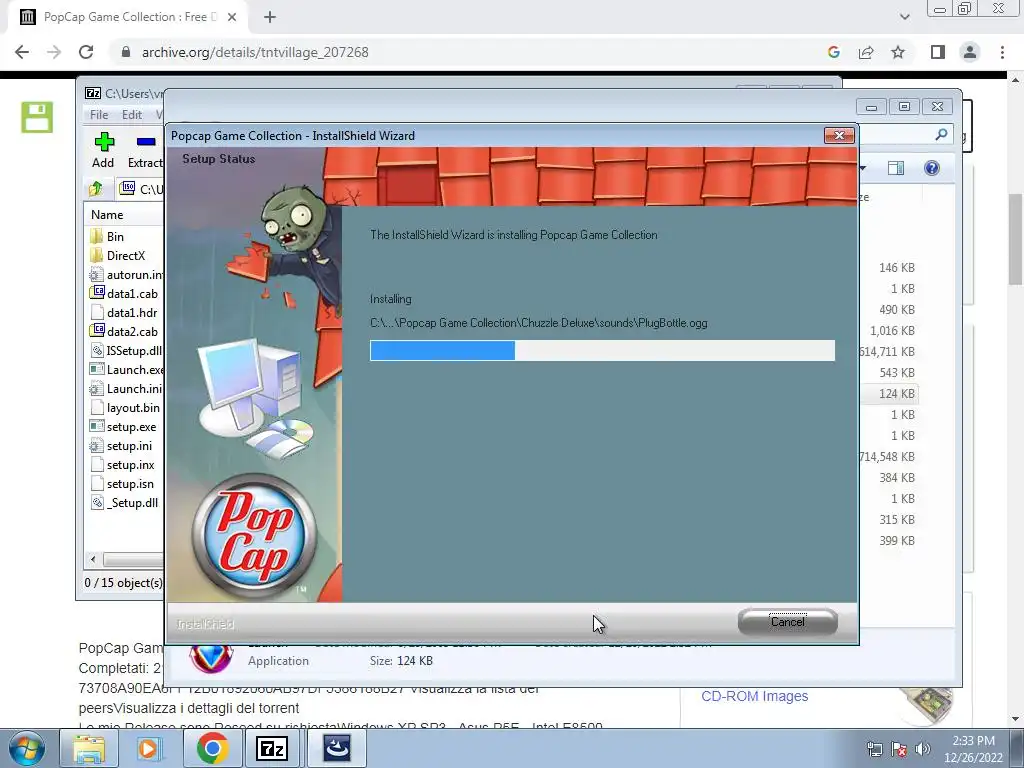Toggle Chrome side panel
This screenshot has height=768, width=1024.
(938, 52)
